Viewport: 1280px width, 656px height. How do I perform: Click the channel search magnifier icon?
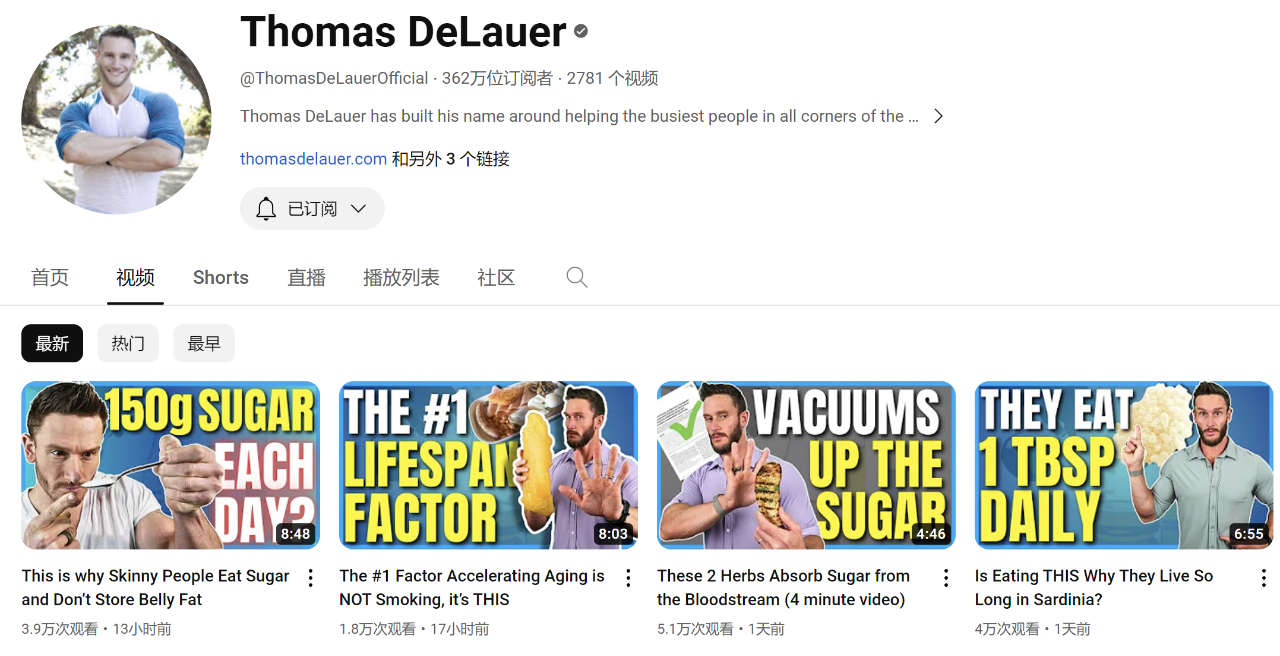(x=577, y=278)
